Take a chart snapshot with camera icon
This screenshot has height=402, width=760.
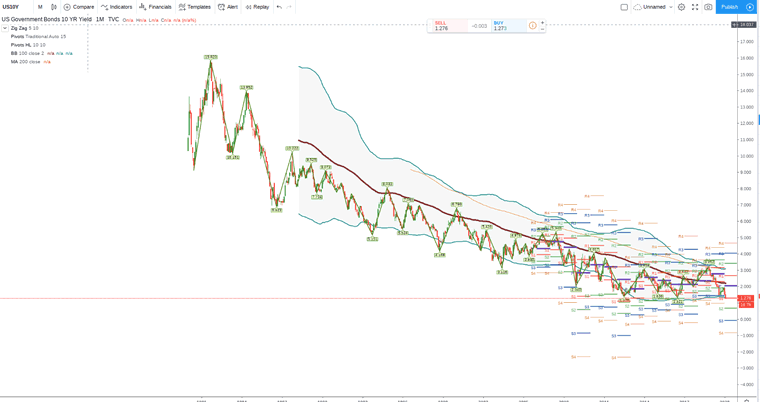pos(708,7)
